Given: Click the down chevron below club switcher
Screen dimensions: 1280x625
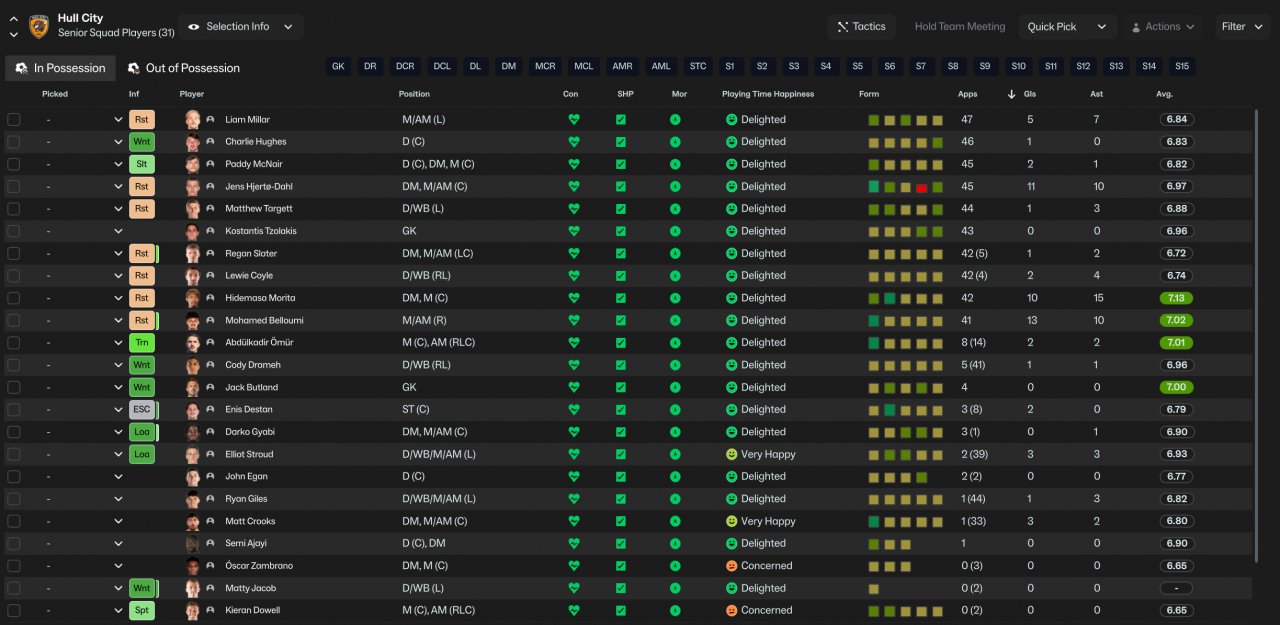Looking at the screenshot, I should 13,35.
